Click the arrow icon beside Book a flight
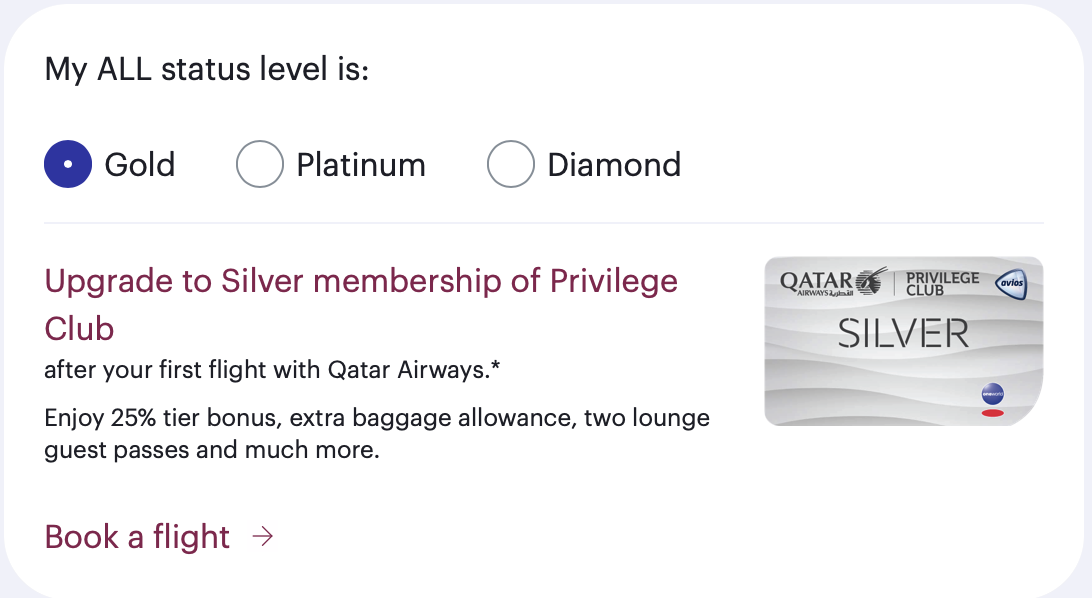This screenshot has height=598, width=1092. 262,537
